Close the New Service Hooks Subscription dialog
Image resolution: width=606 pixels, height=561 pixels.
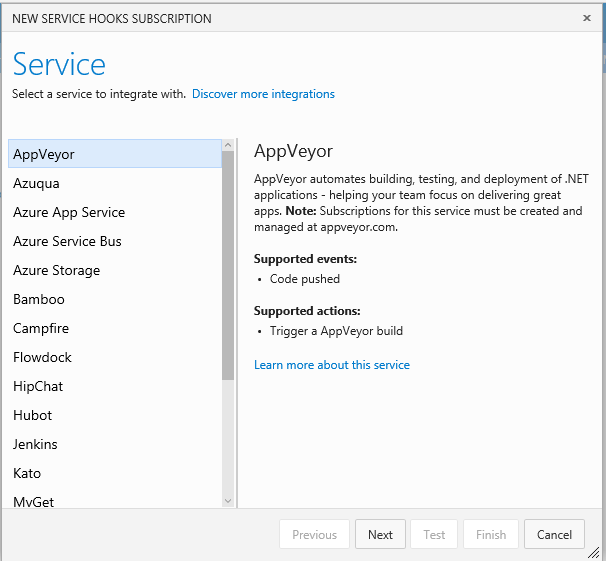587,18
